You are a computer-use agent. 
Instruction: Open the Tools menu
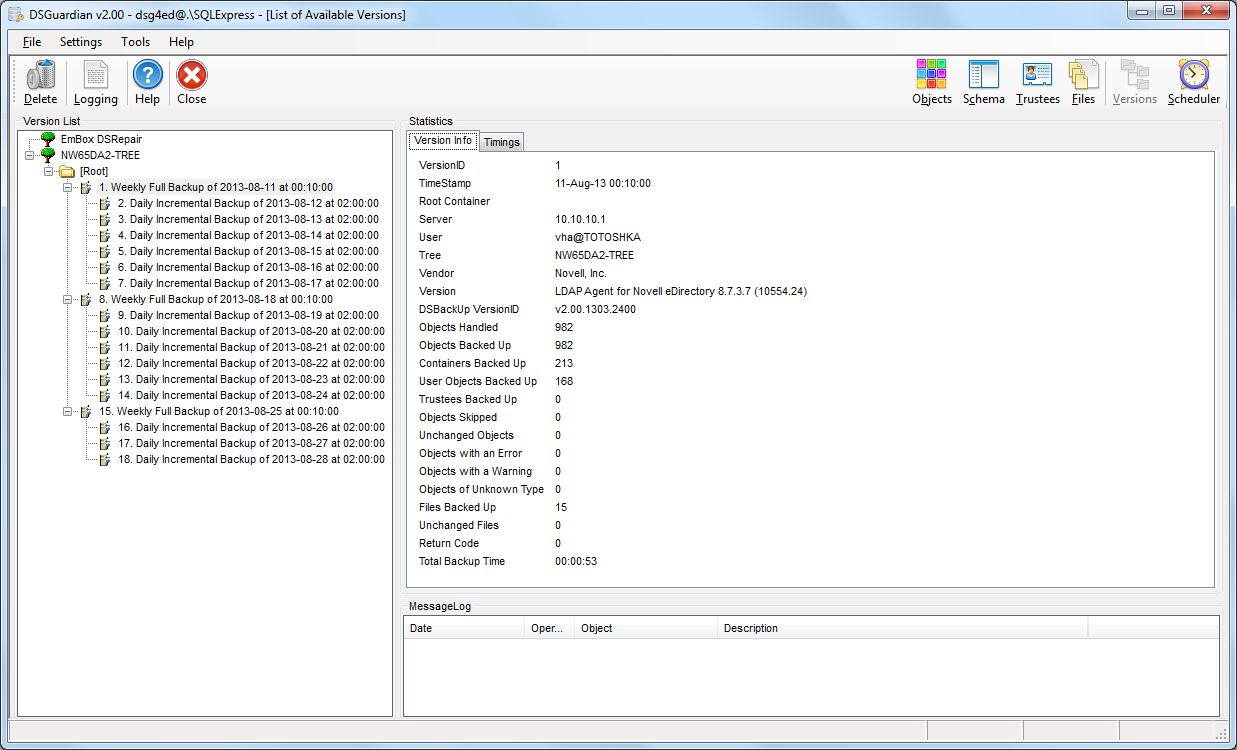136,42
